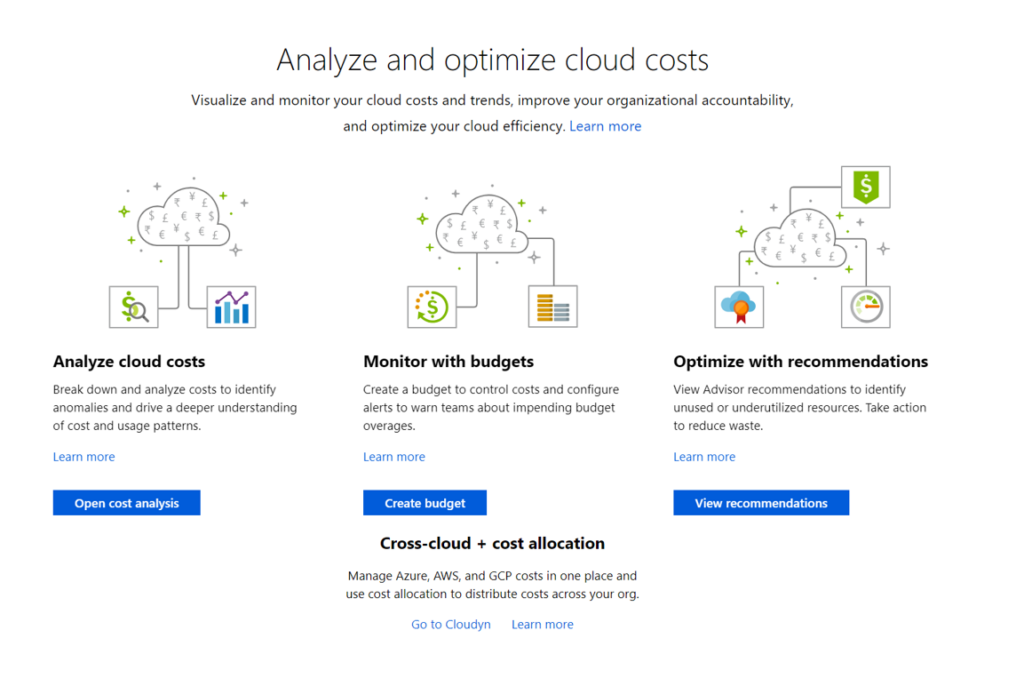The height and width of the screenshot is (678, 1024).
Task: Click the green shield dollar icon
Action: coord(864,185)
